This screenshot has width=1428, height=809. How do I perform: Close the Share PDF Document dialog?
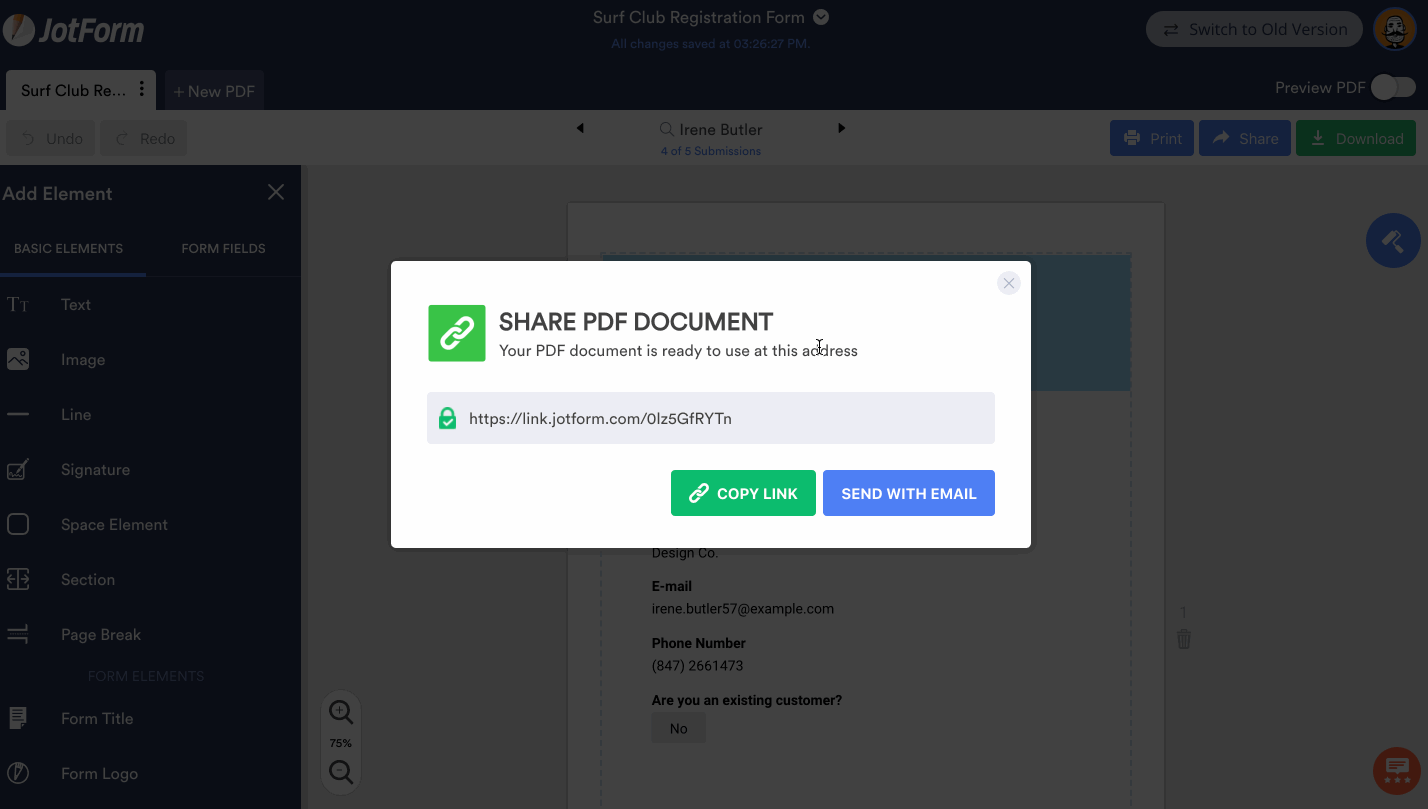click(1009, 284)
